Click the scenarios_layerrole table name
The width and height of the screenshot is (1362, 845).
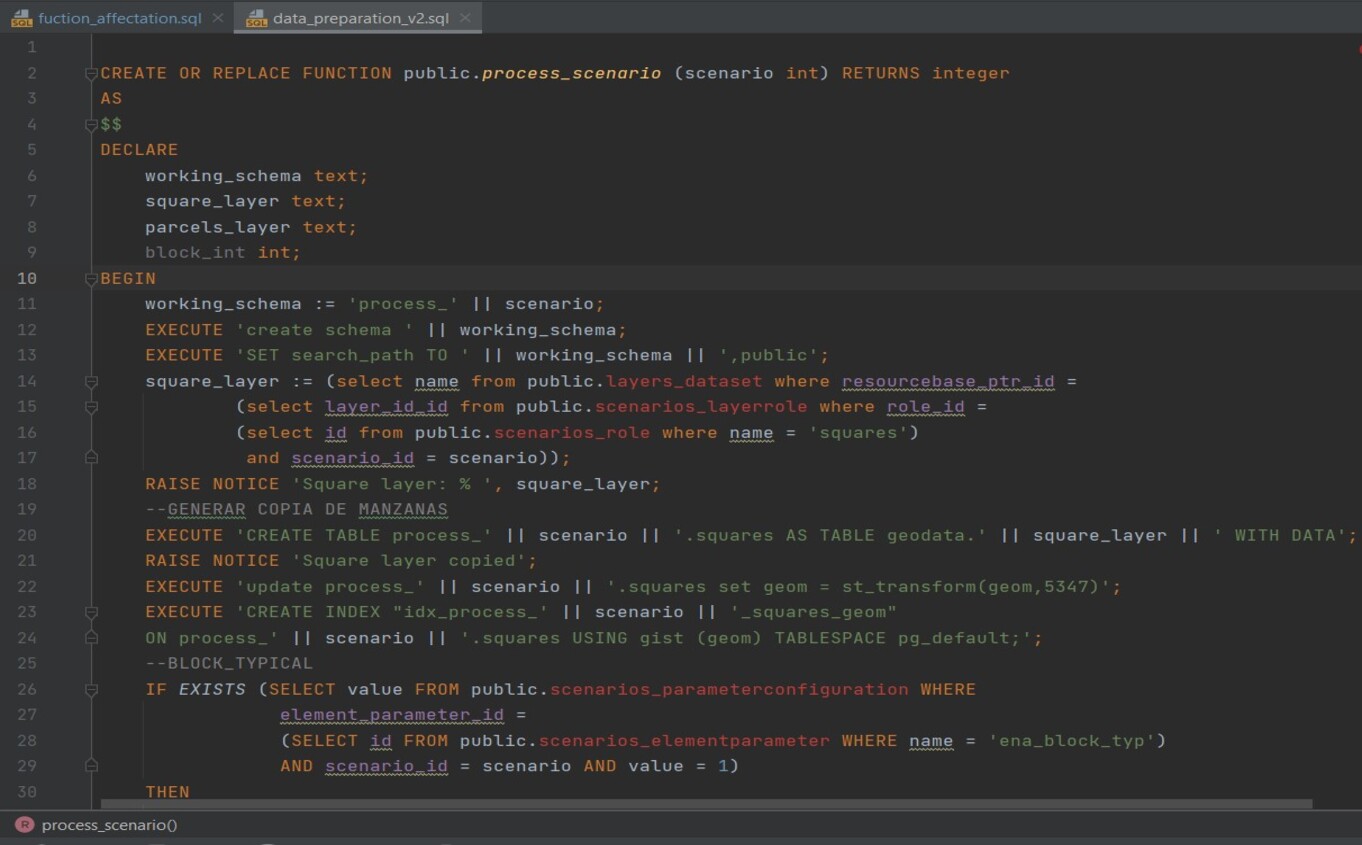click(x=701, y=407)
